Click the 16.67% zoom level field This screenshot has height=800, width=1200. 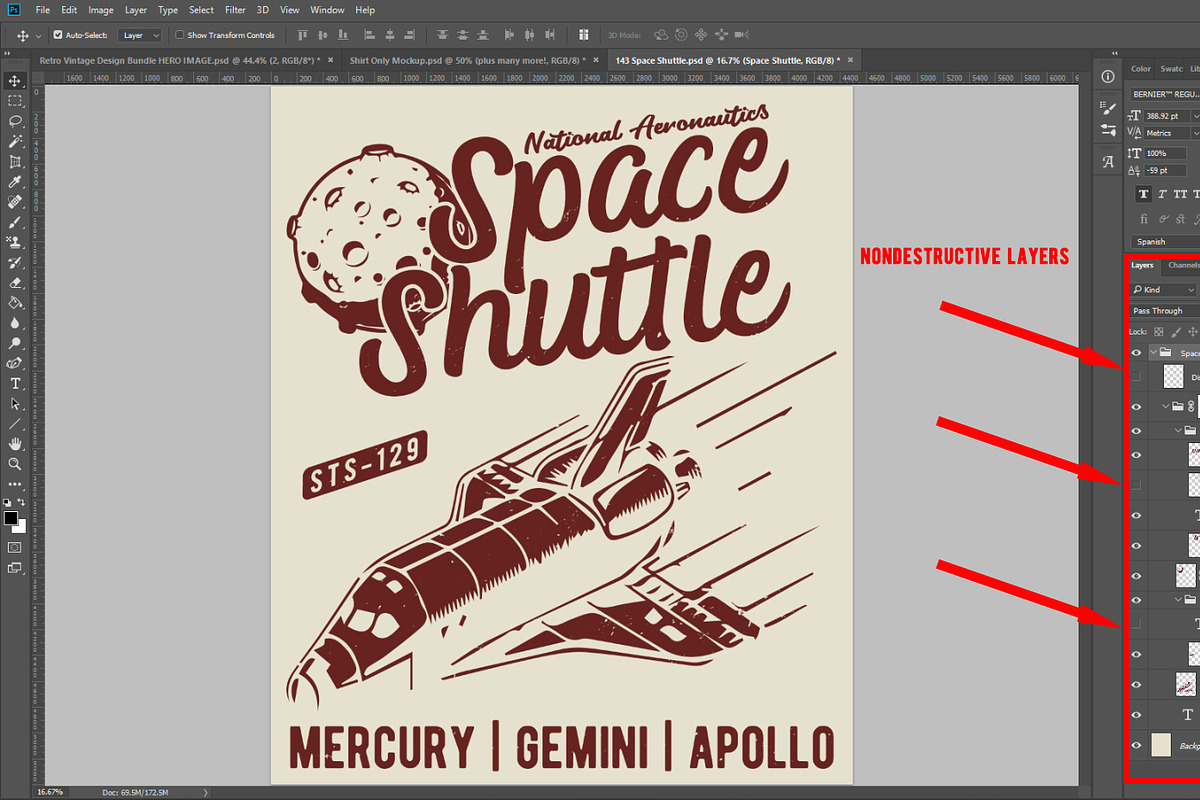click(x=50, y=792)
